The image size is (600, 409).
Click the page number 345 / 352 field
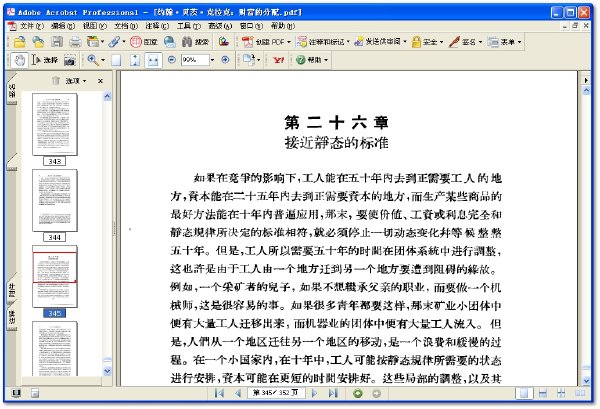point(276,393)
